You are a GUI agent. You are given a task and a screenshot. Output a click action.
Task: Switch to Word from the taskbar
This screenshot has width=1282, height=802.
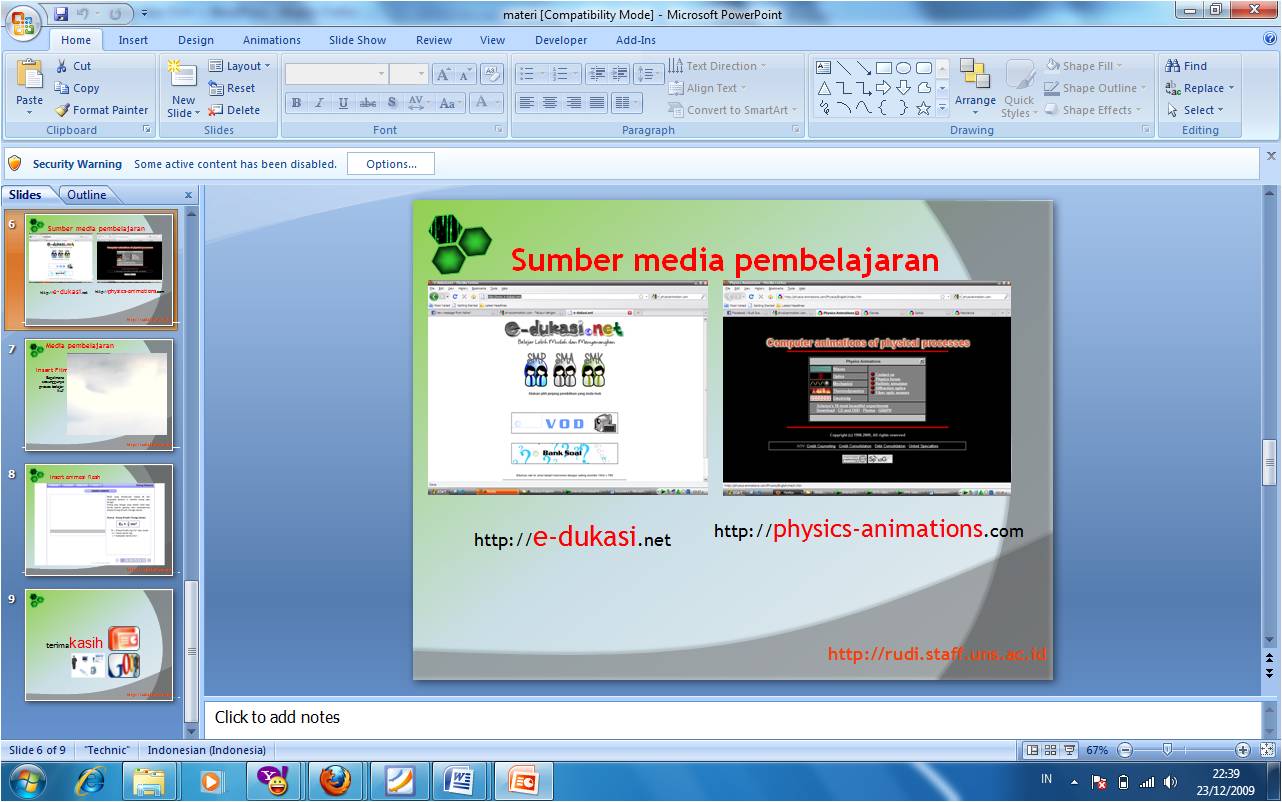click(x=459, y=780)
